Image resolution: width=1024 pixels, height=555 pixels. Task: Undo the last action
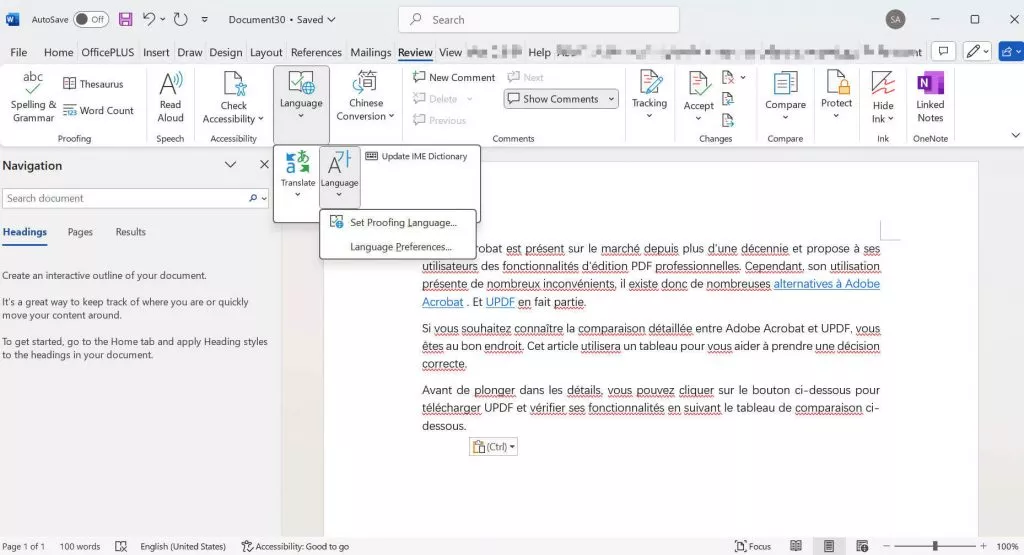149,20
